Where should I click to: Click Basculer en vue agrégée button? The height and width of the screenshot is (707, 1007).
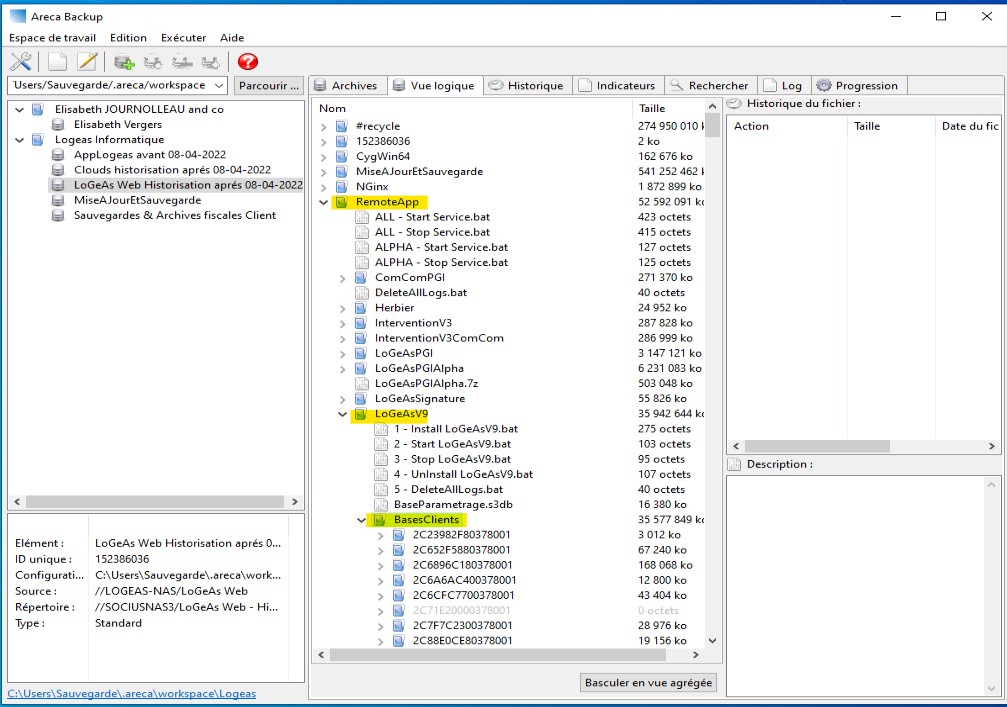coord(648,683)
